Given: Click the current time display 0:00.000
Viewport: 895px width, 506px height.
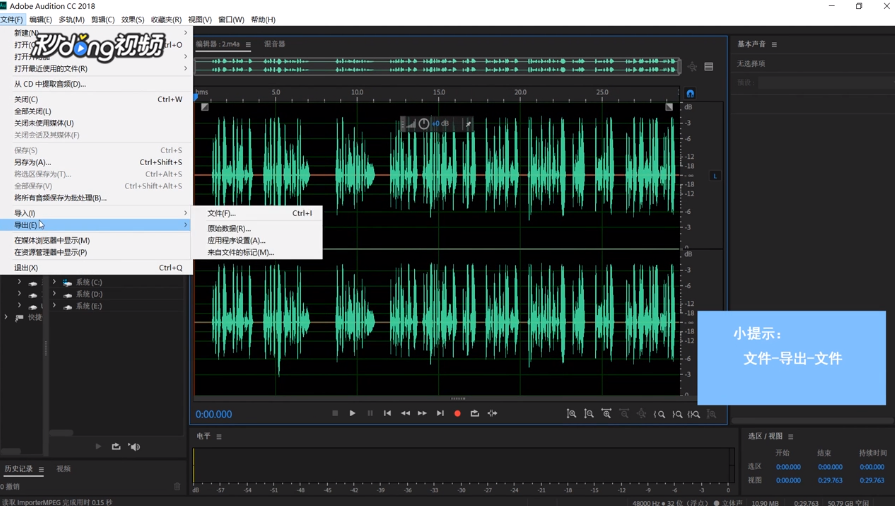Looking at the screenshot, I should 214,415.
